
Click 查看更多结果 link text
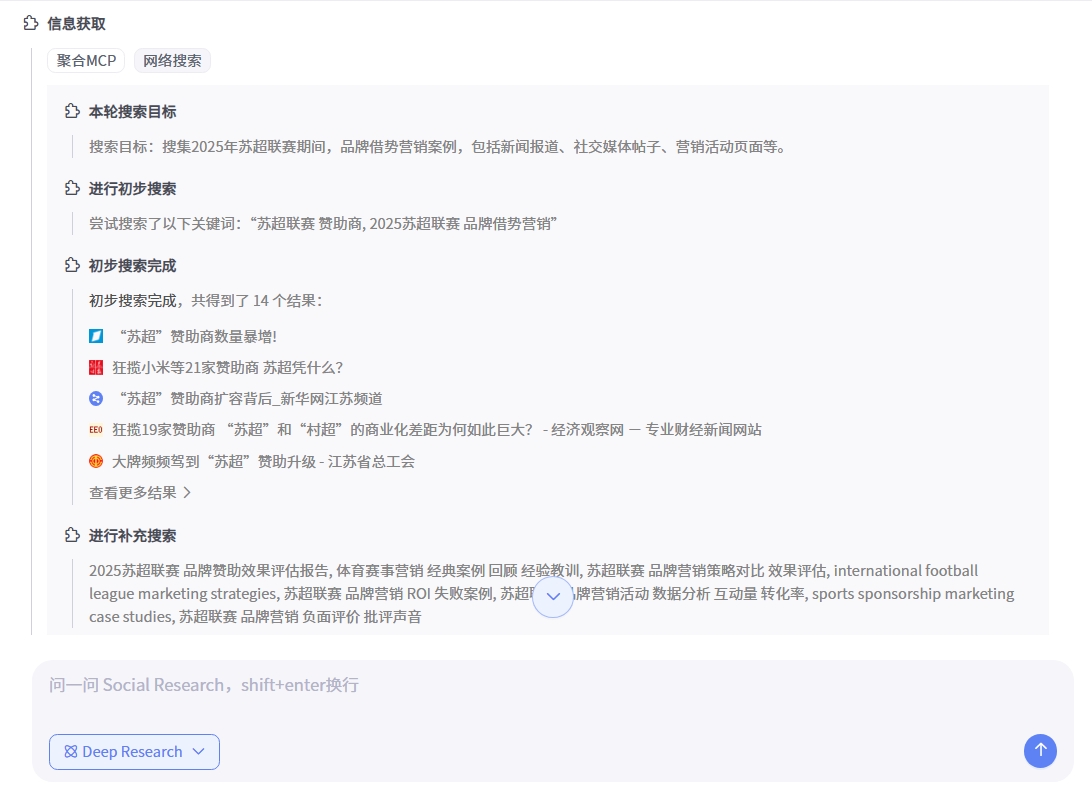133,492
